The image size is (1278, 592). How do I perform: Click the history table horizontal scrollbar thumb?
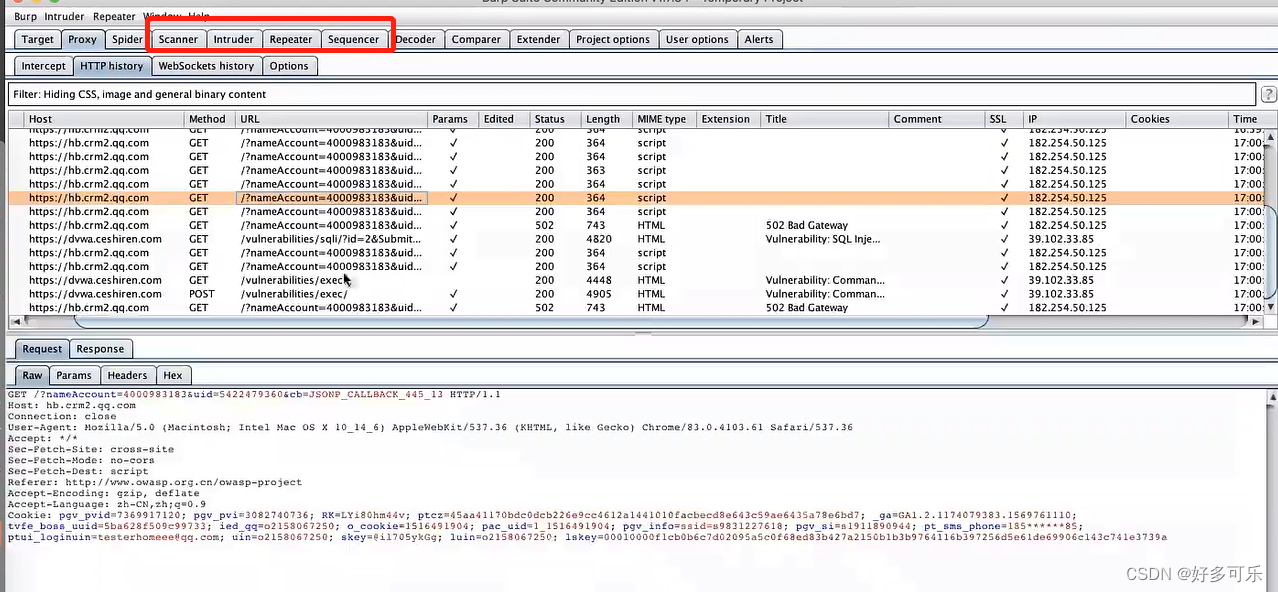530,322
